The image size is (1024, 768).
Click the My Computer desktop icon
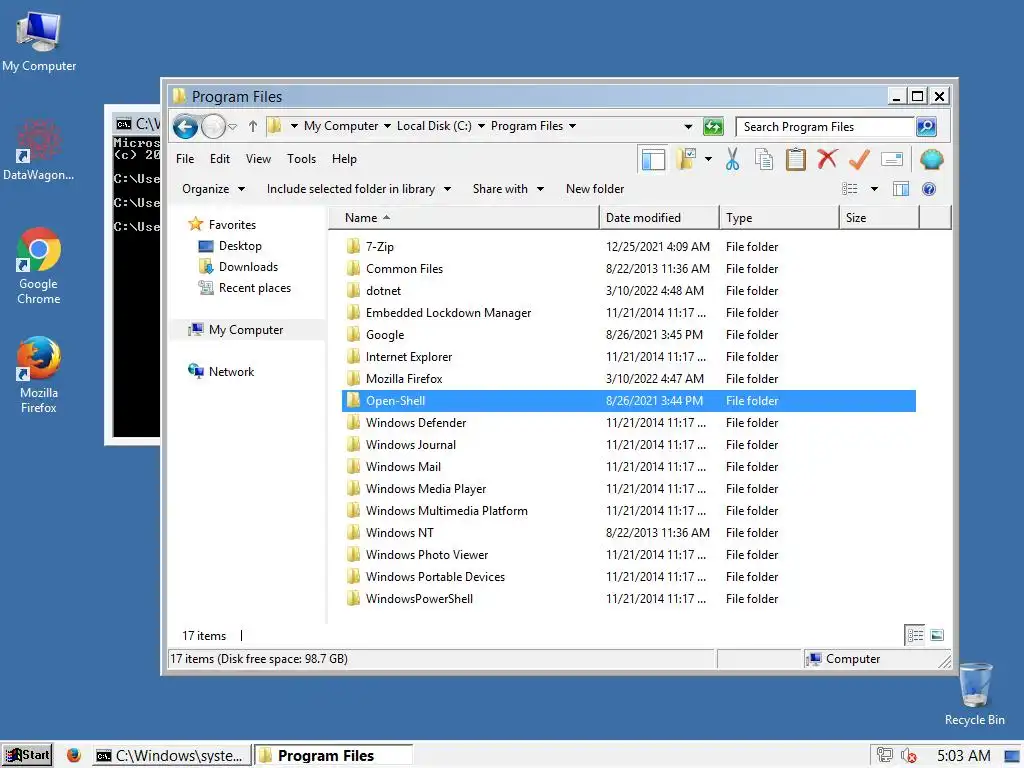pos(39,42)
